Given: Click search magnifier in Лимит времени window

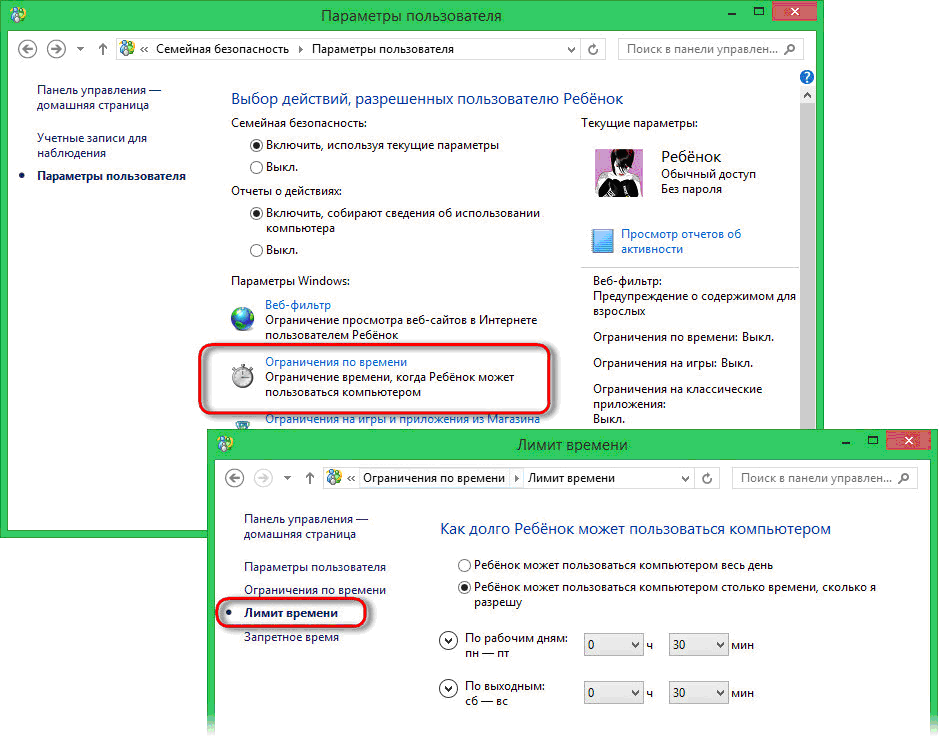Looking at the screenshot, I should [904, 478].
